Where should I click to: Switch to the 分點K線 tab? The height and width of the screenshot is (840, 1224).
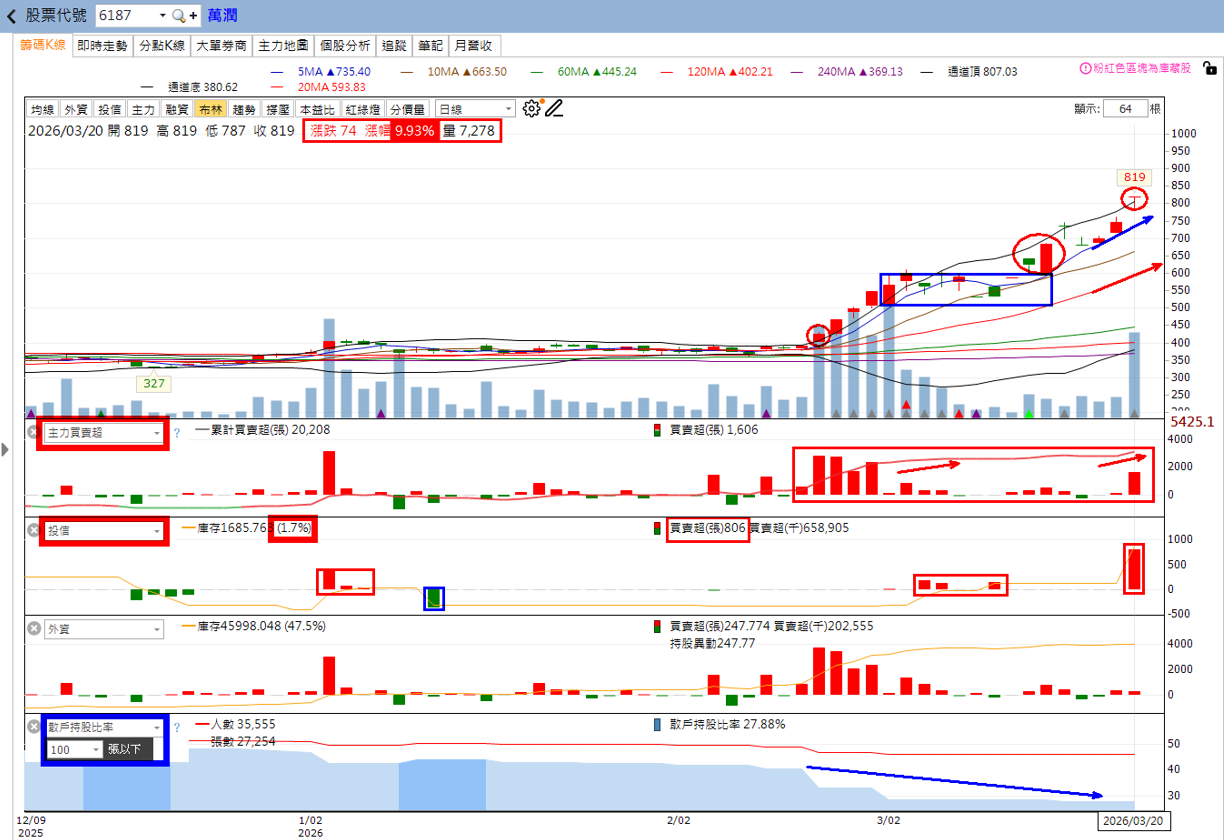pos(161,45)
